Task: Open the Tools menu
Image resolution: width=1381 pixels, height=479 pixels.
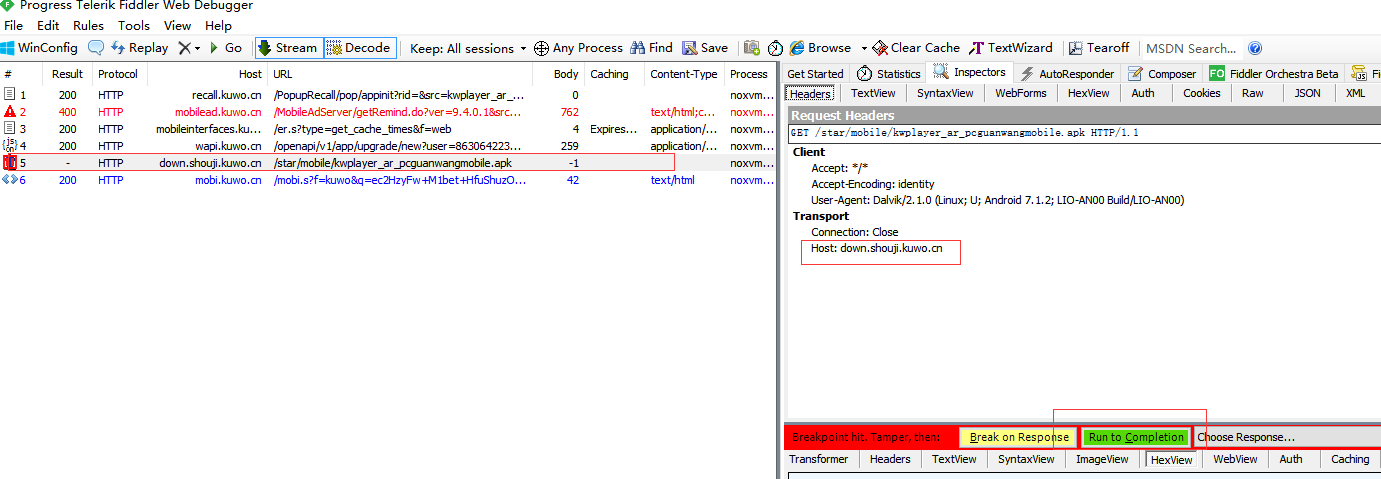Action: [134, 26]
